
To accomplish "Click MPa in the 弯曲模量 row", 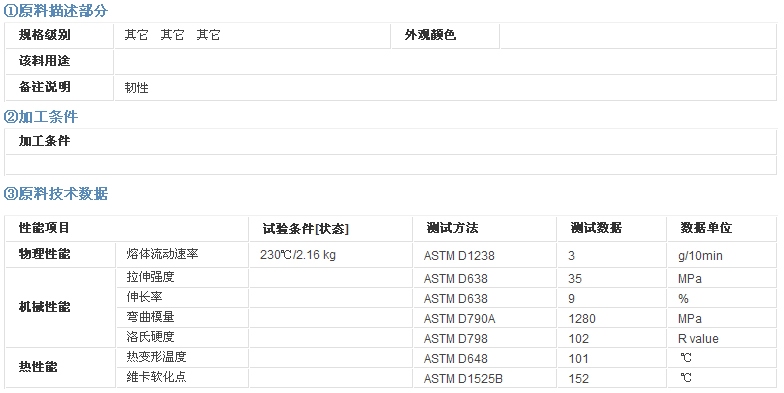I will 690,318.
